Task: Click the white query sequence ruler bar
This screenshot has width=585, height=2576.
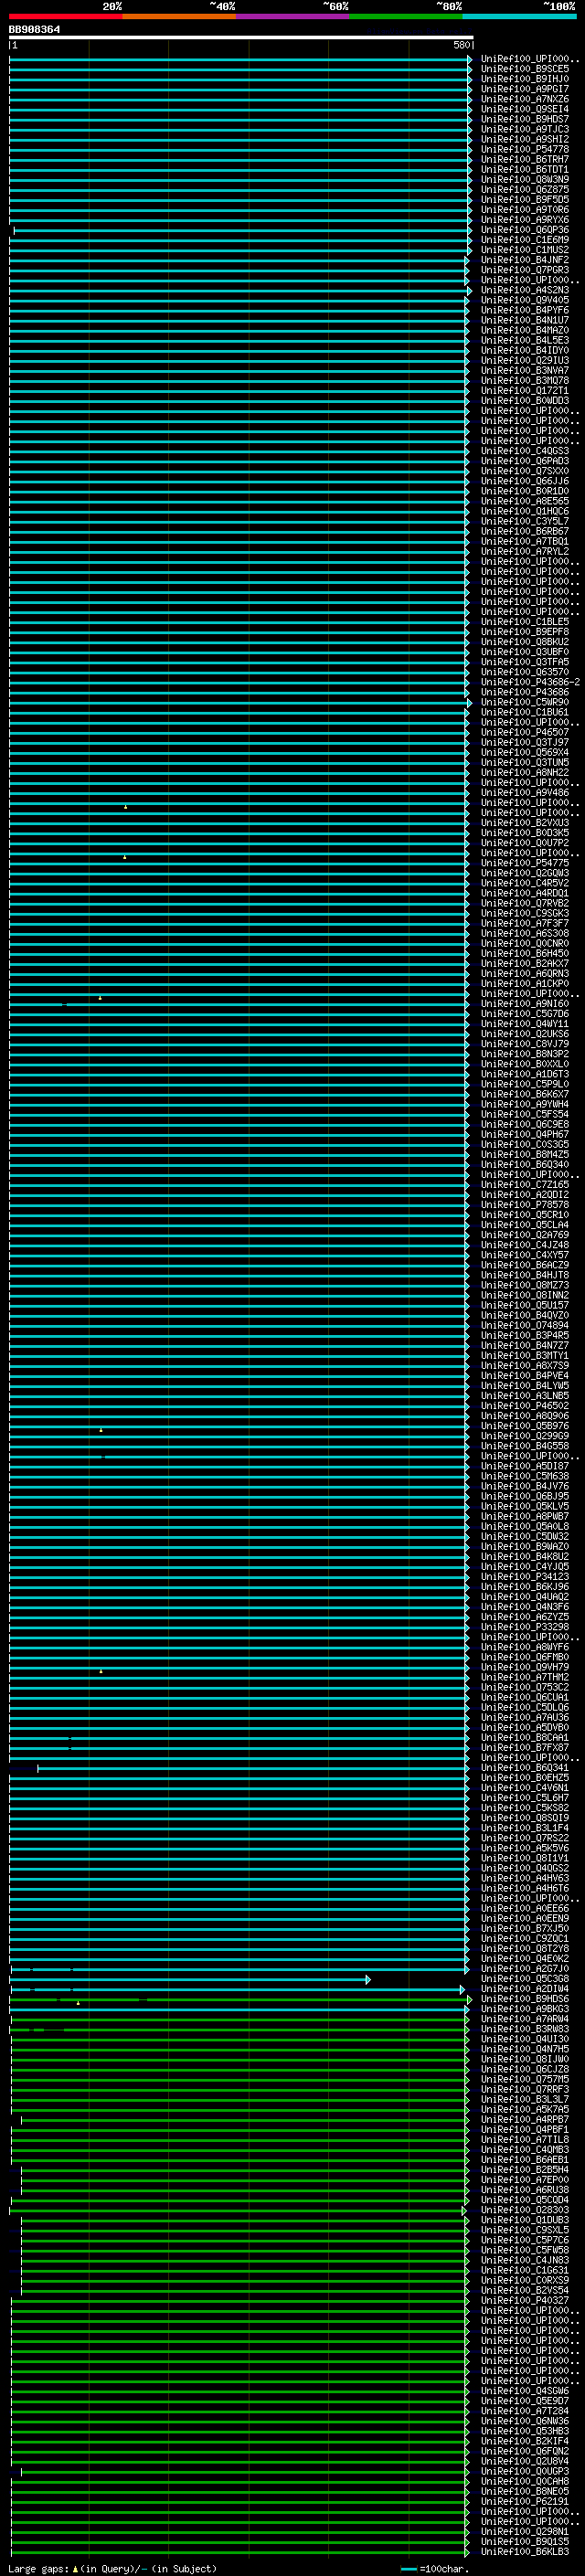Action: pos(241,38)
